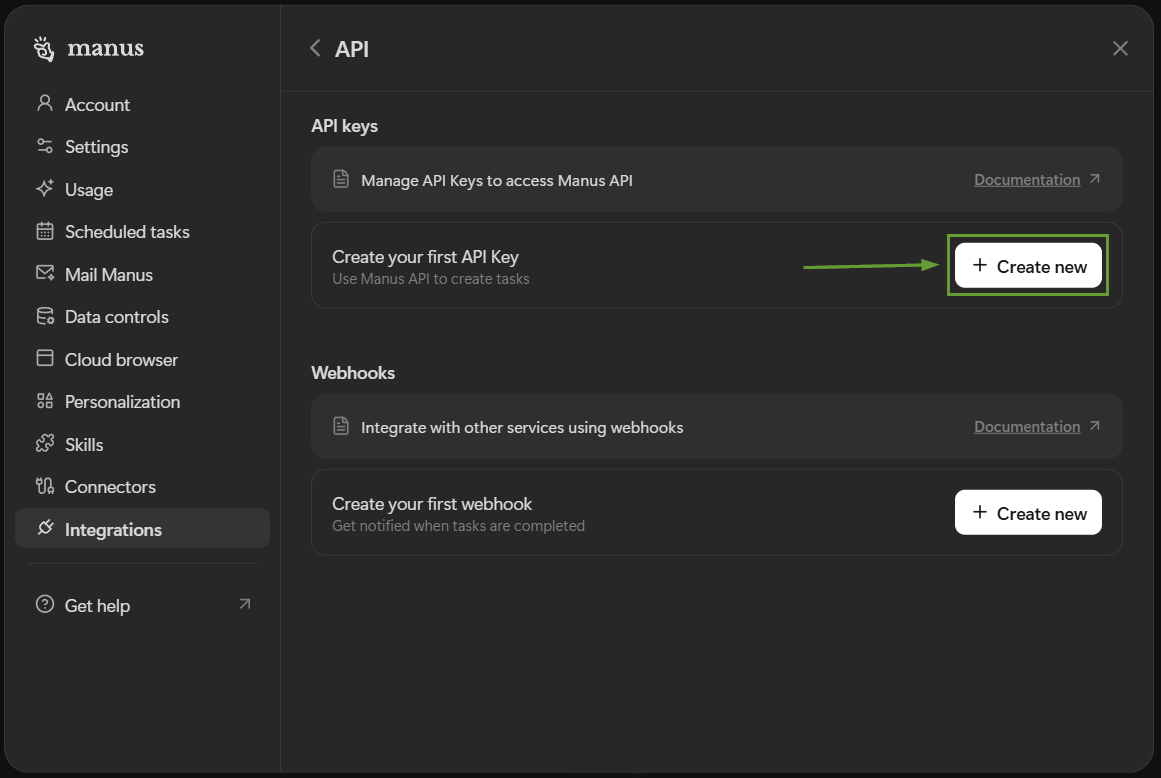Screen dimensions: 1161x778
Task: Click the Personalization grid icon
Action: click(44, 401)
